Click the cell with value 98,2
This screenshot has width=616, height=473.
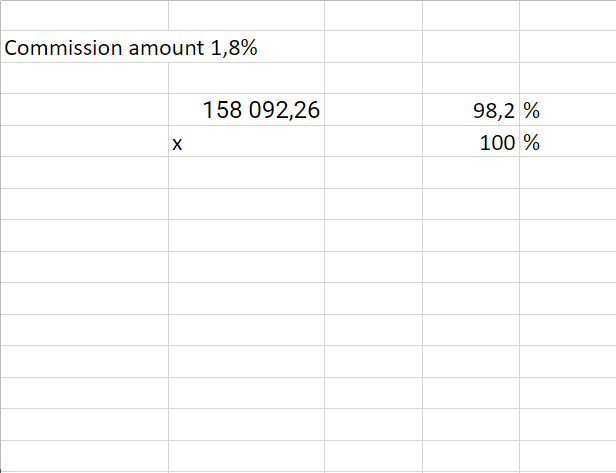[471, 110]
